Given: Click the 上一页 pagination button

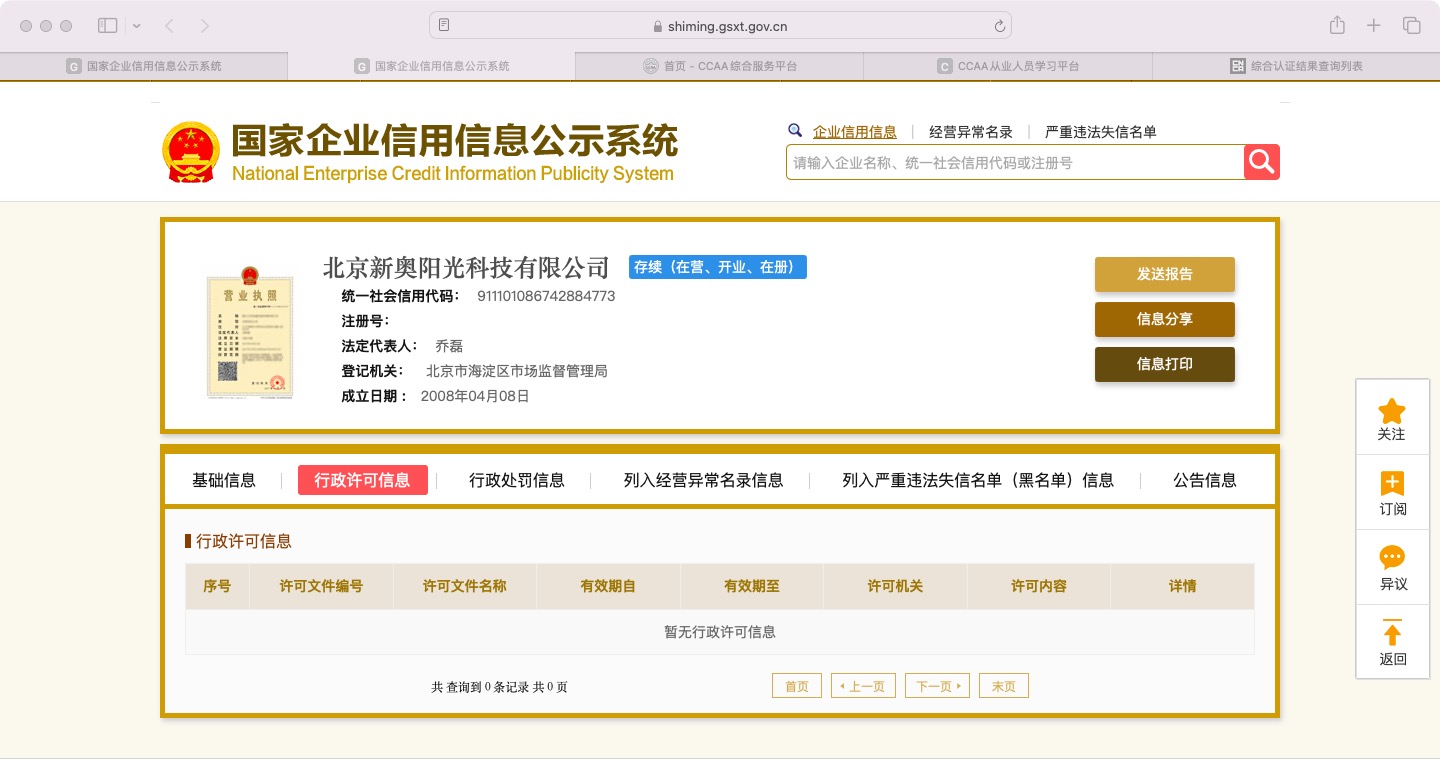Looking at the screenshot, I should click(864, 686).
